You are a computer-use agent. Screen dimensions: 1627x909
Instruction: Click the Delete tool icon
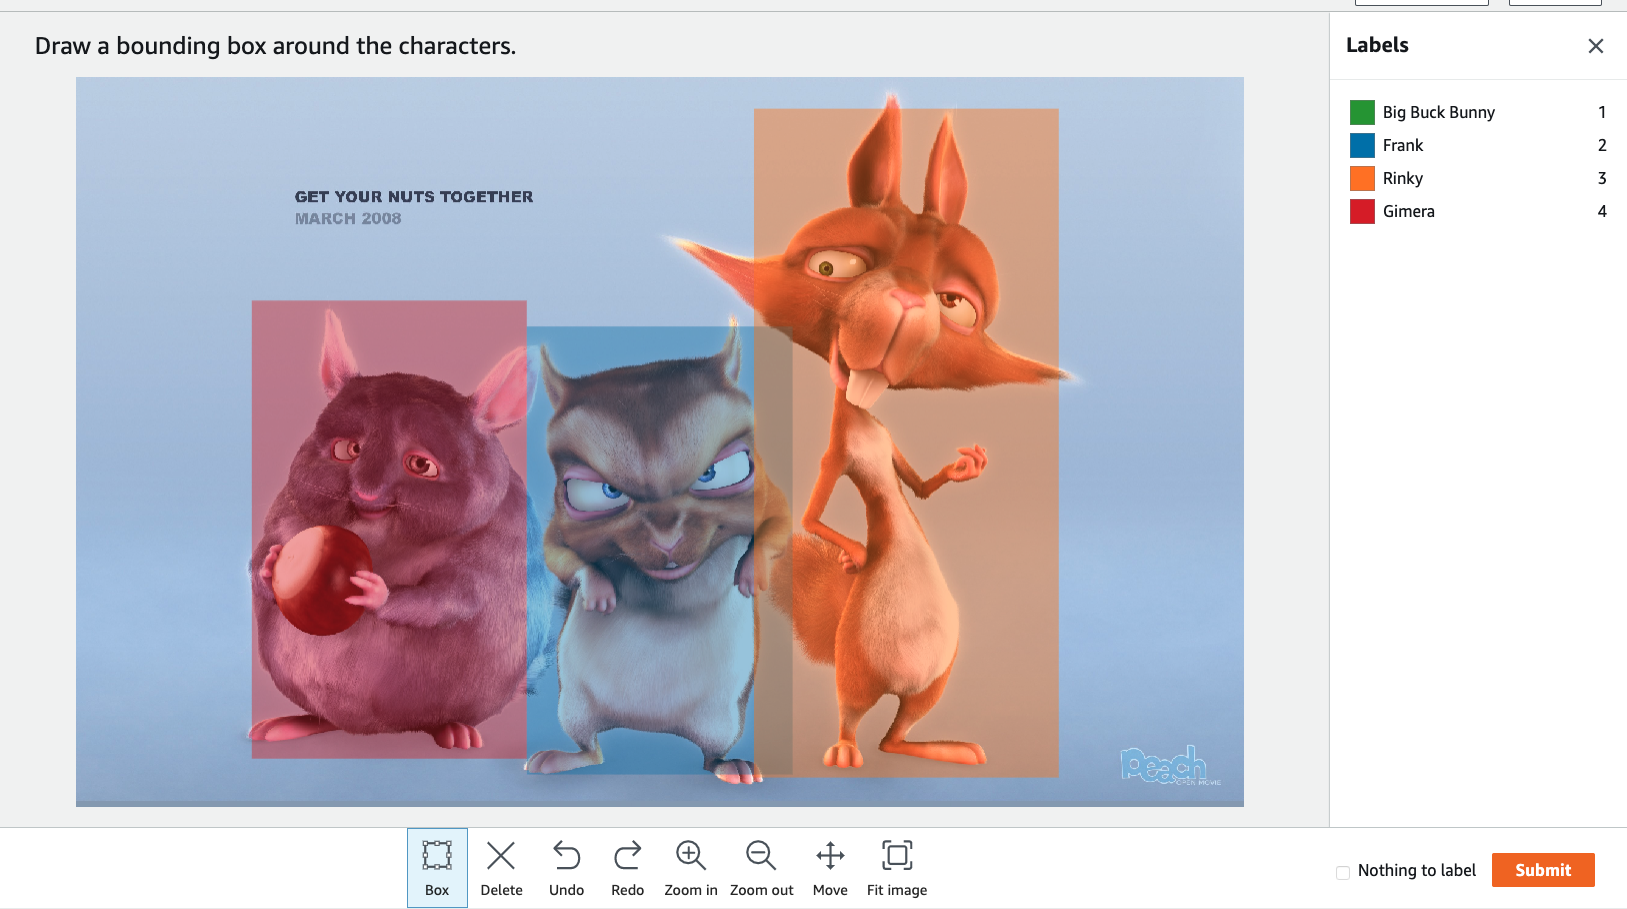coord(501,867)
